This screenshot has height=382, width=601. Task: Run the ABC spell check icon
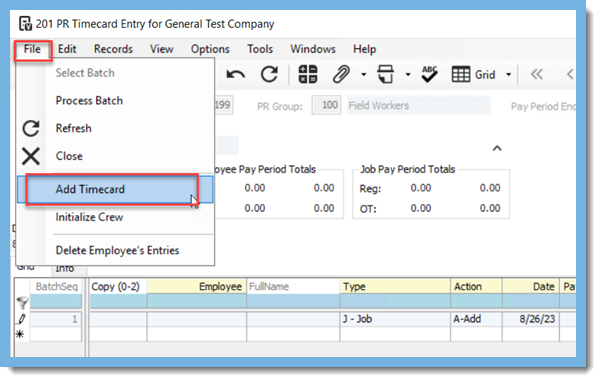429,74
